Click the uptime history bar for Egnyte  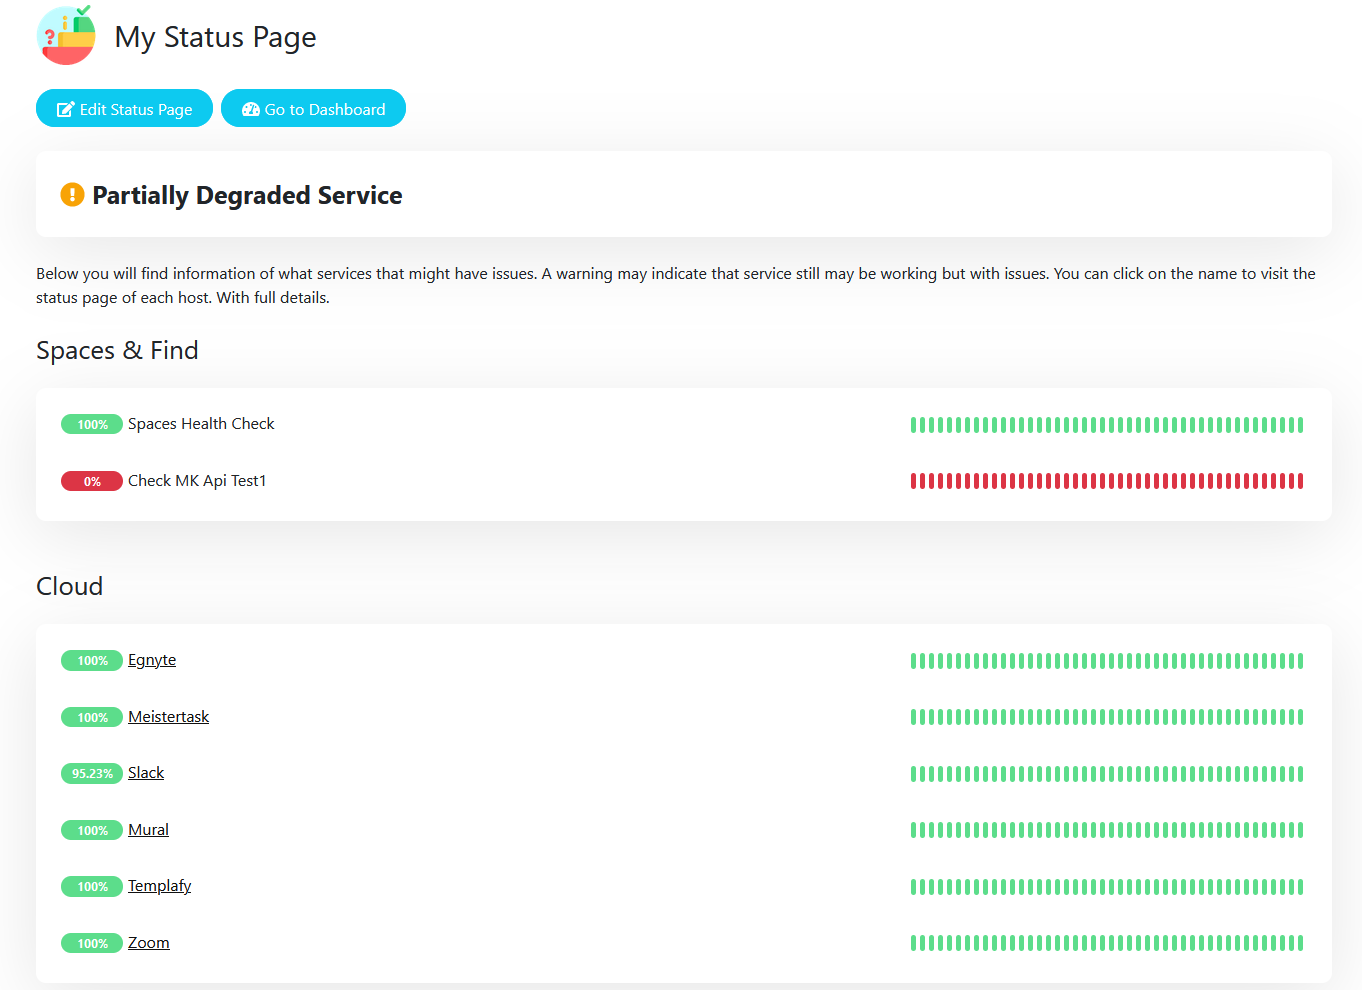pyautogui.click(x=1107, y=661)
